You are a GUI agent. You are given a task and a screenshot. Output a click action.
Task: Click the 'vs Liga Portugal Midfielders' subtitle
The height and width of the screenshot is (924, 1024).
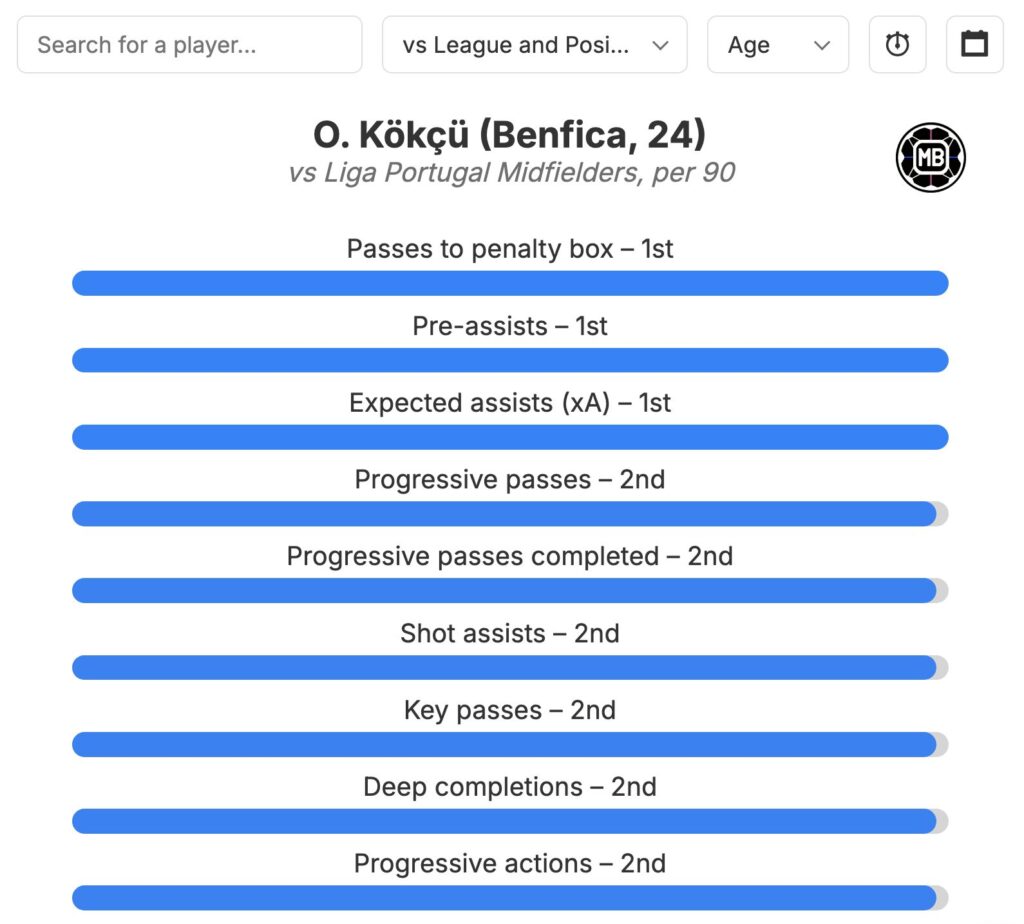click(x=511, y=172)
